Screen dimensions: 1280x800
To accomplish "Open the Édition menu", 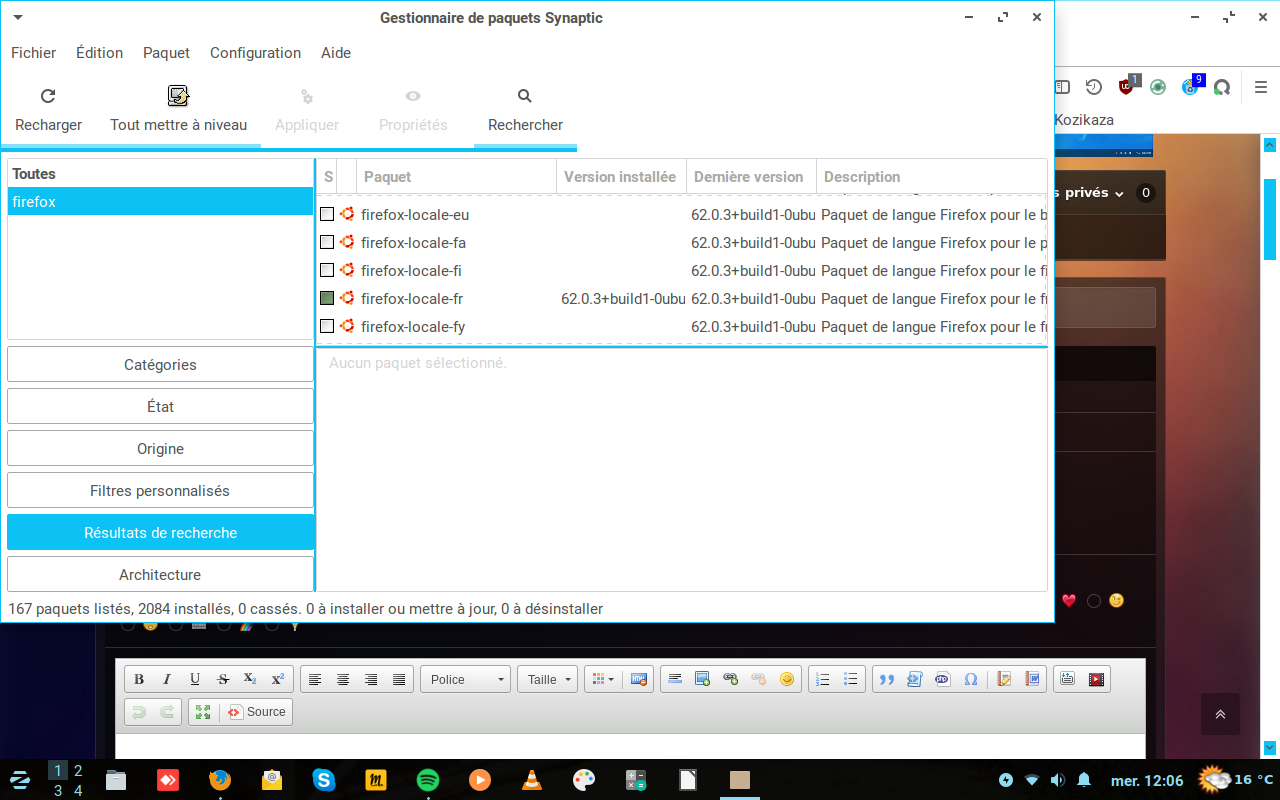I will (99, 53).
